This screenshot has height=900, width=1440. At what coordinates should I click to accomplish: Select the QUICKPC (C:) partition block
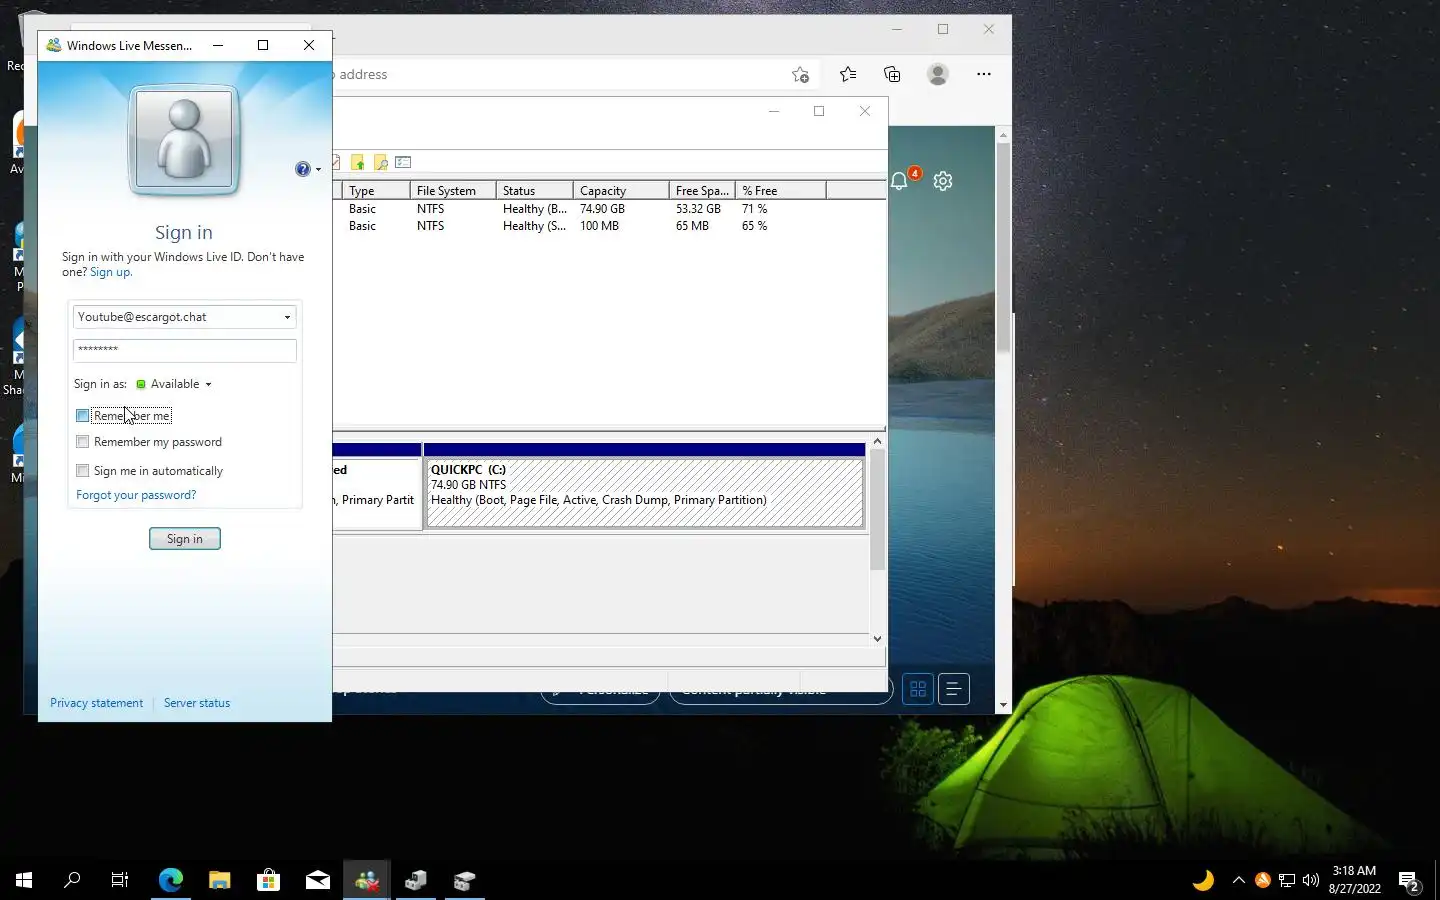[x=645, y=493]
